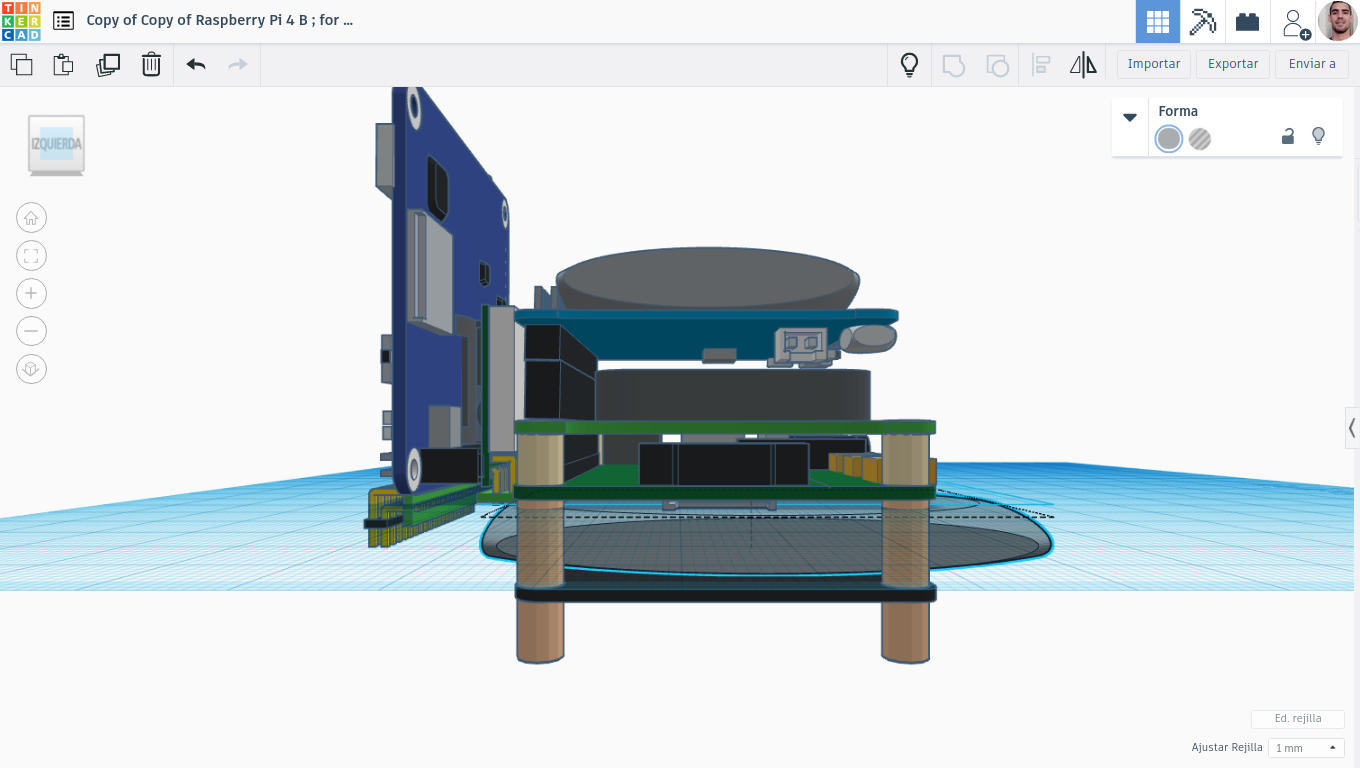Click the IZQUIERDA view cube
This screenshot has width=1360, height=768.
[56, 145]
